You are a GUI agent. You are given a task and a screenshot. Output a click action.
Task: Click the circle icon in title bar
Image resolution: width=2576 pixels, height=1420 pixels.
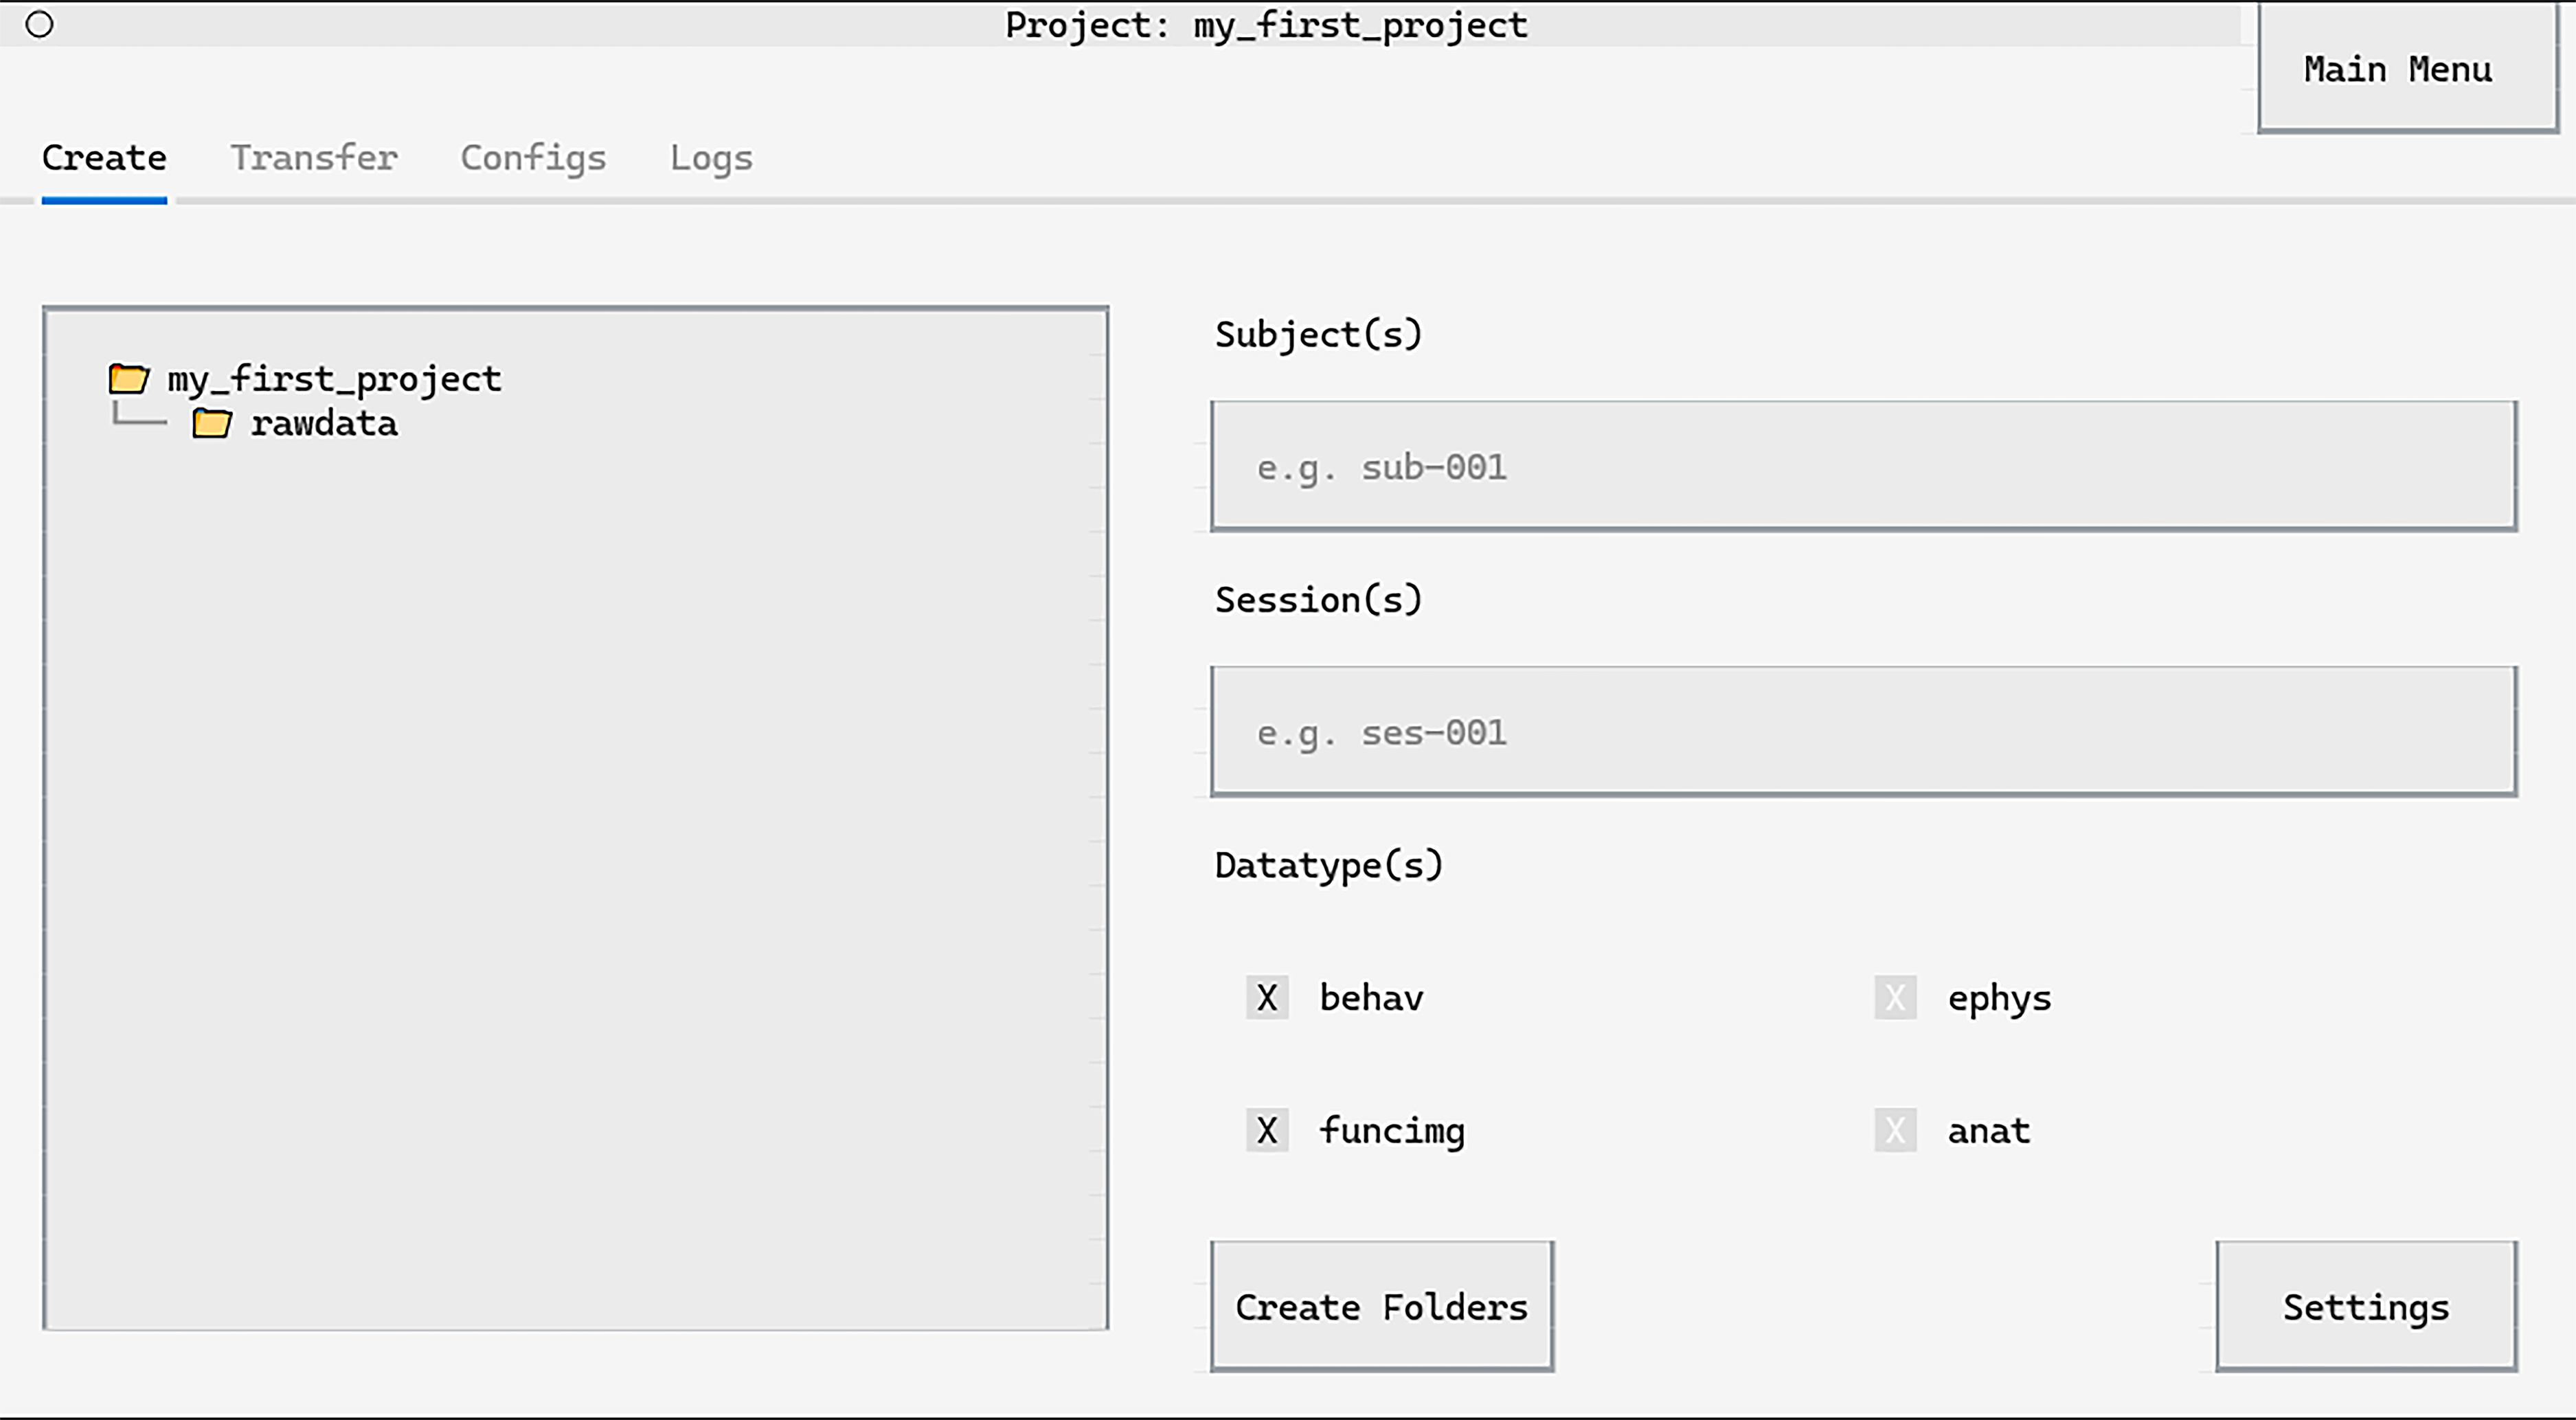(39, 24)
